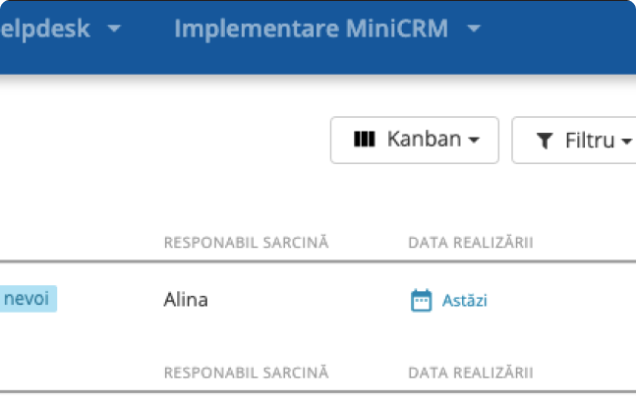
Task: Sort by upper DATA REALIZĂRII column header
Action: 471,242
